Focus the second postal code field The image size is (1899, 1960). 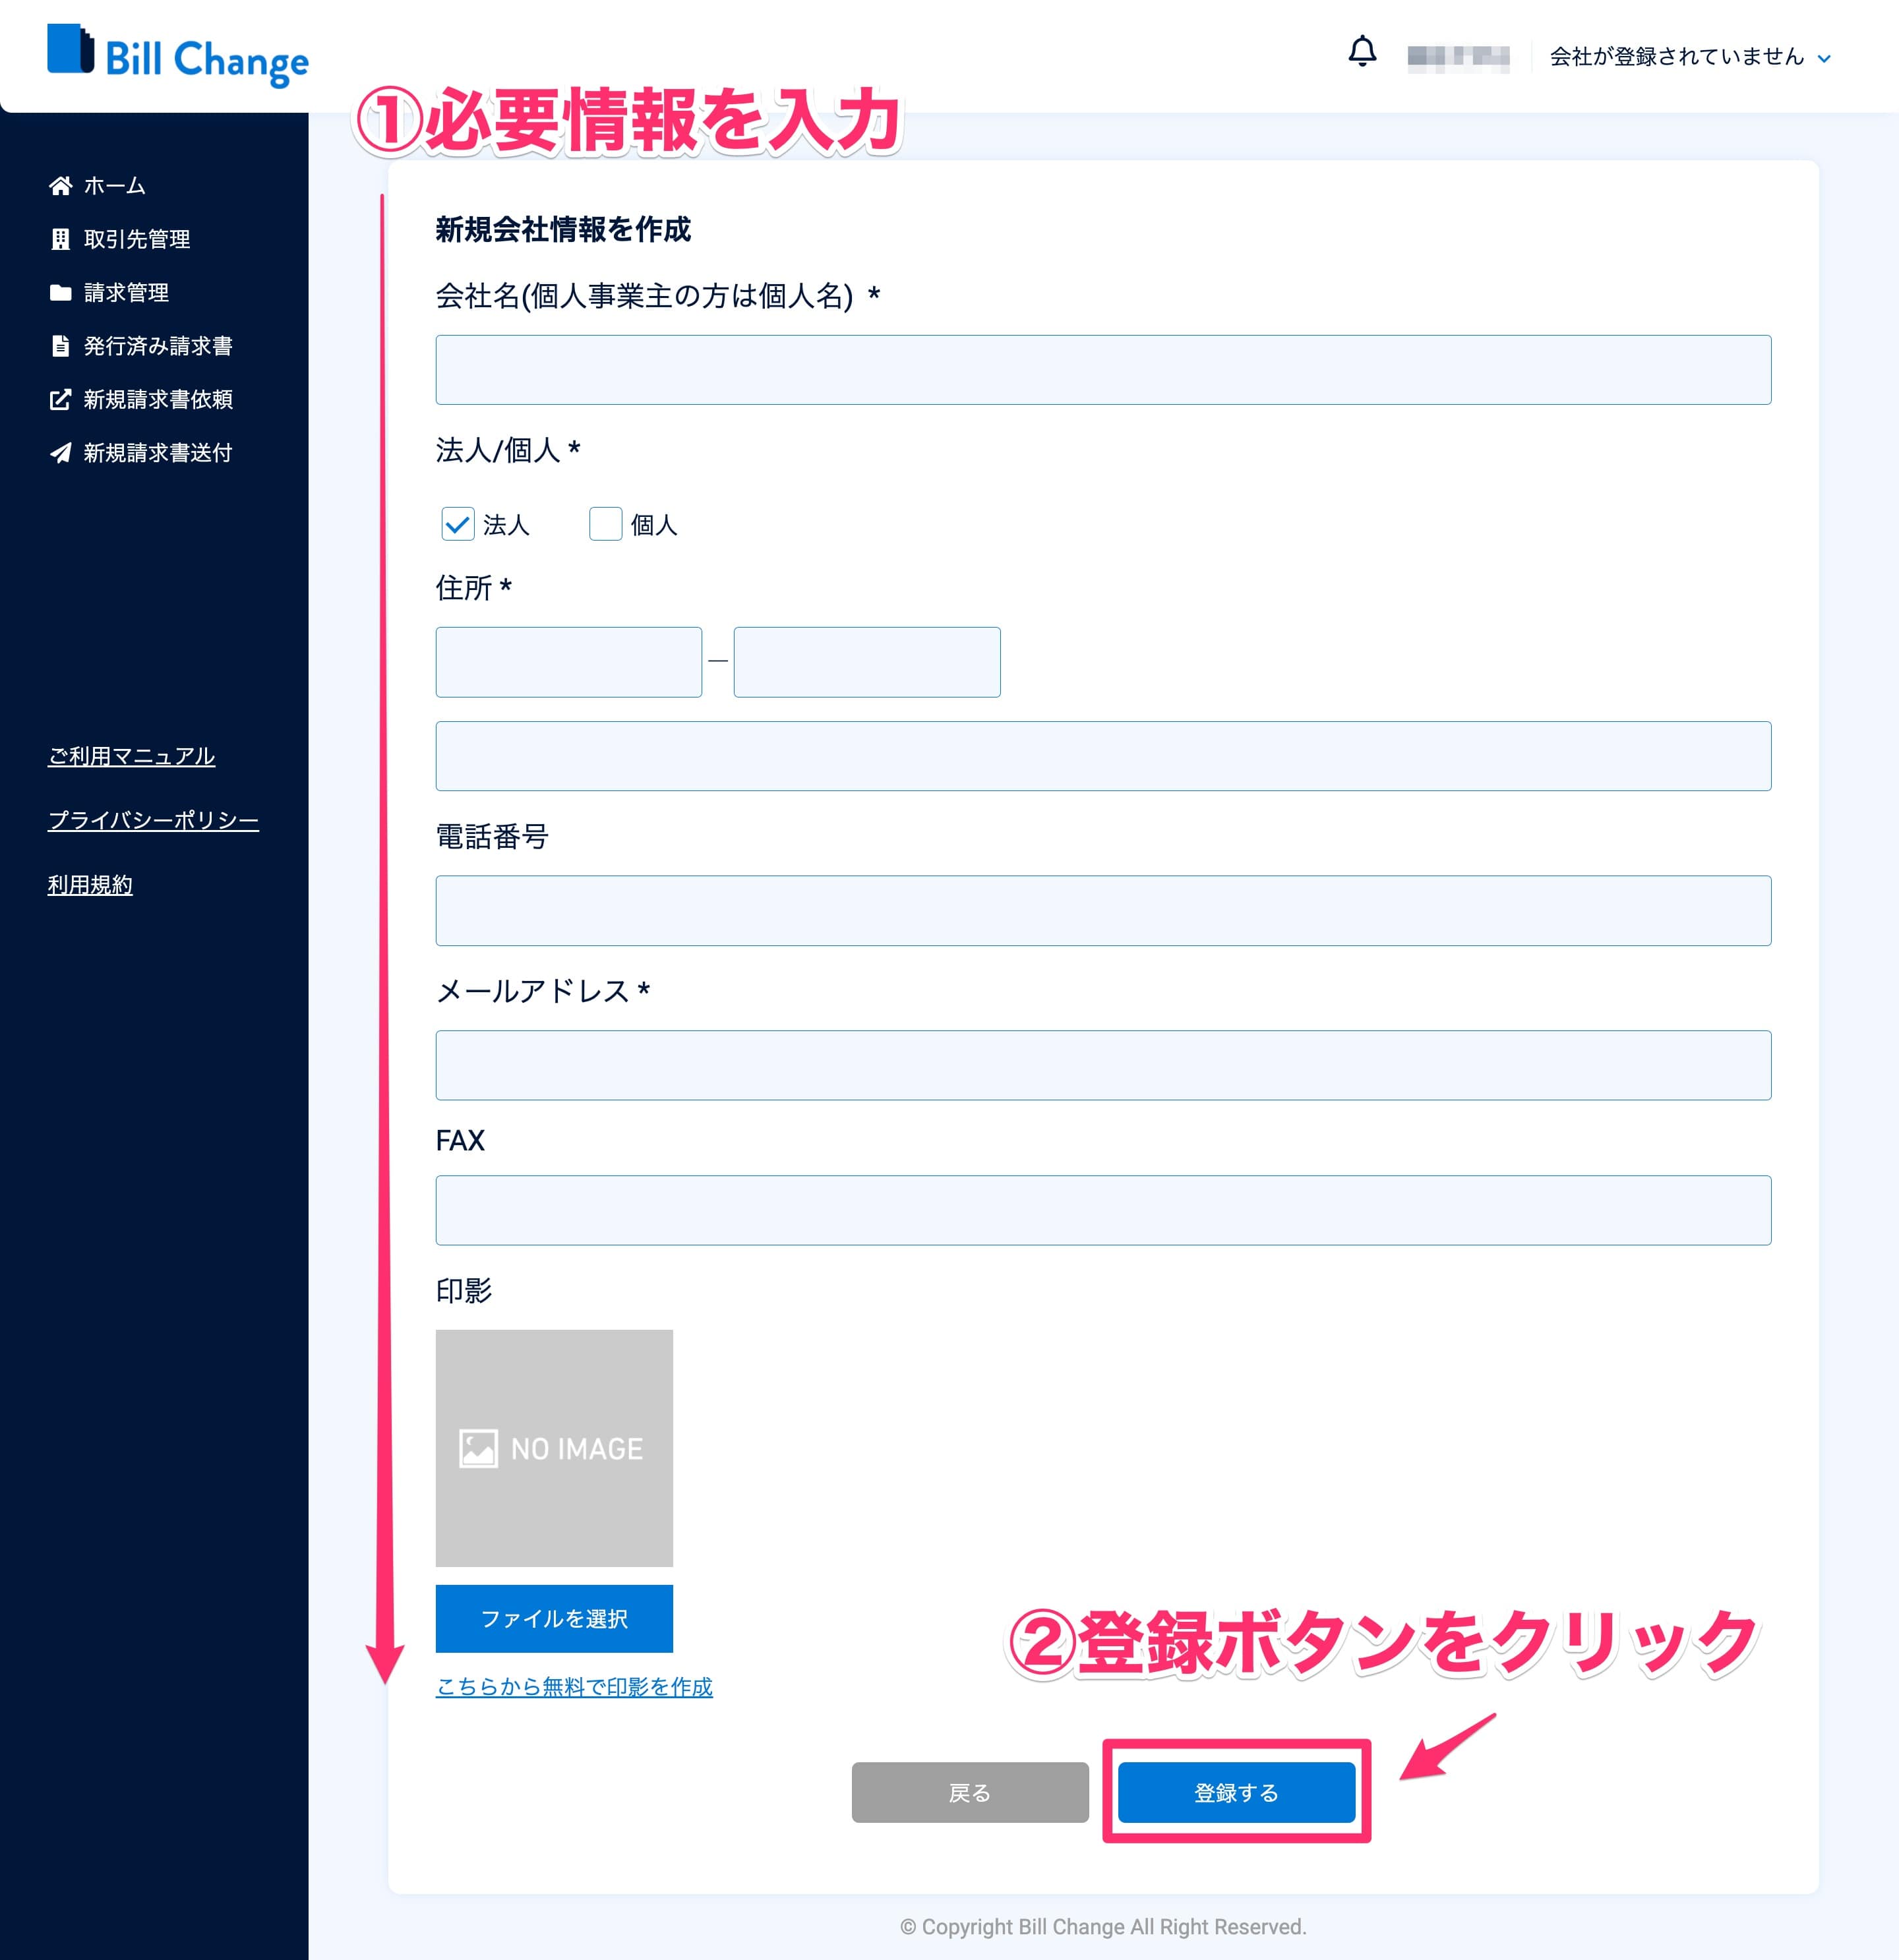(867, 662)
